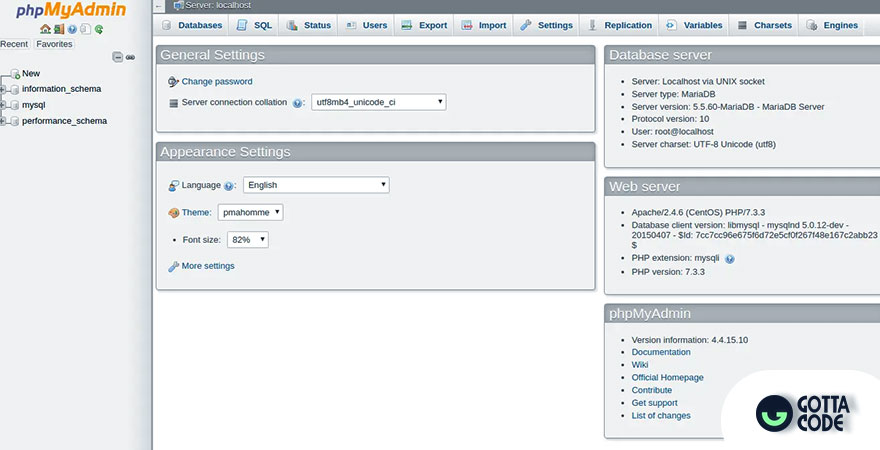
Task: Open the Variables tab
Action: coord(694,25)
